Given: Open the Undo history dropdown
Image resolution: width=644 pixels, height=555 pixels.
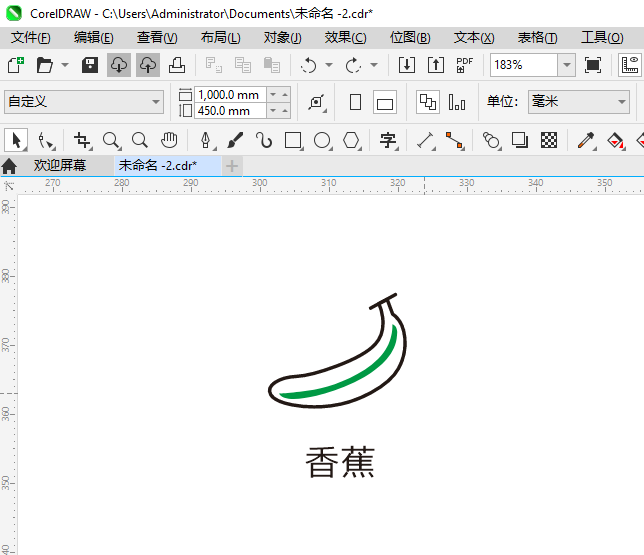Looking at the screenshot, I should 329,65.
